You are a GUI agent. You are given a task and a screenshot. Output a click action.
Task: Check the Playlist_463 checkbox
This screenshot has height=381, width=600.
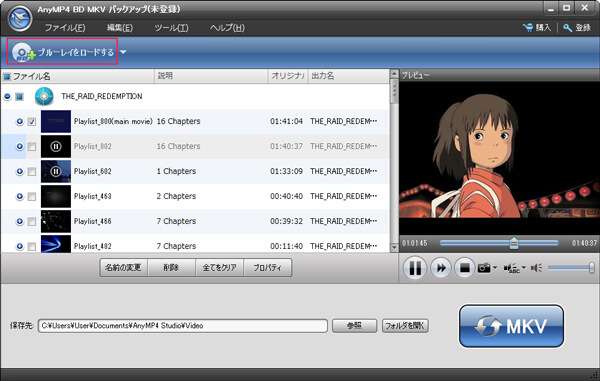point(32,197)
